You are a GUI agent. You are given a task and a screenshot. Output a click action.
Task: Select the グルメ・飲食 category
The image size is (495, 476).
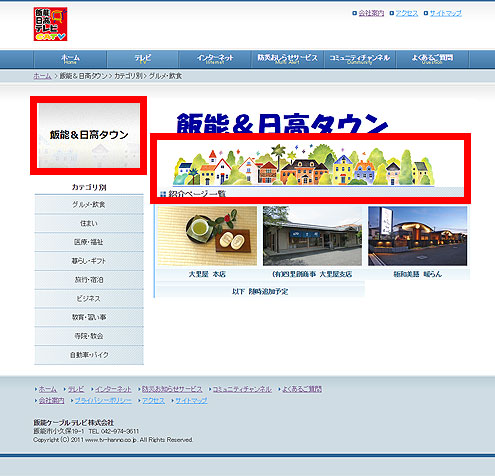(89, 205)
